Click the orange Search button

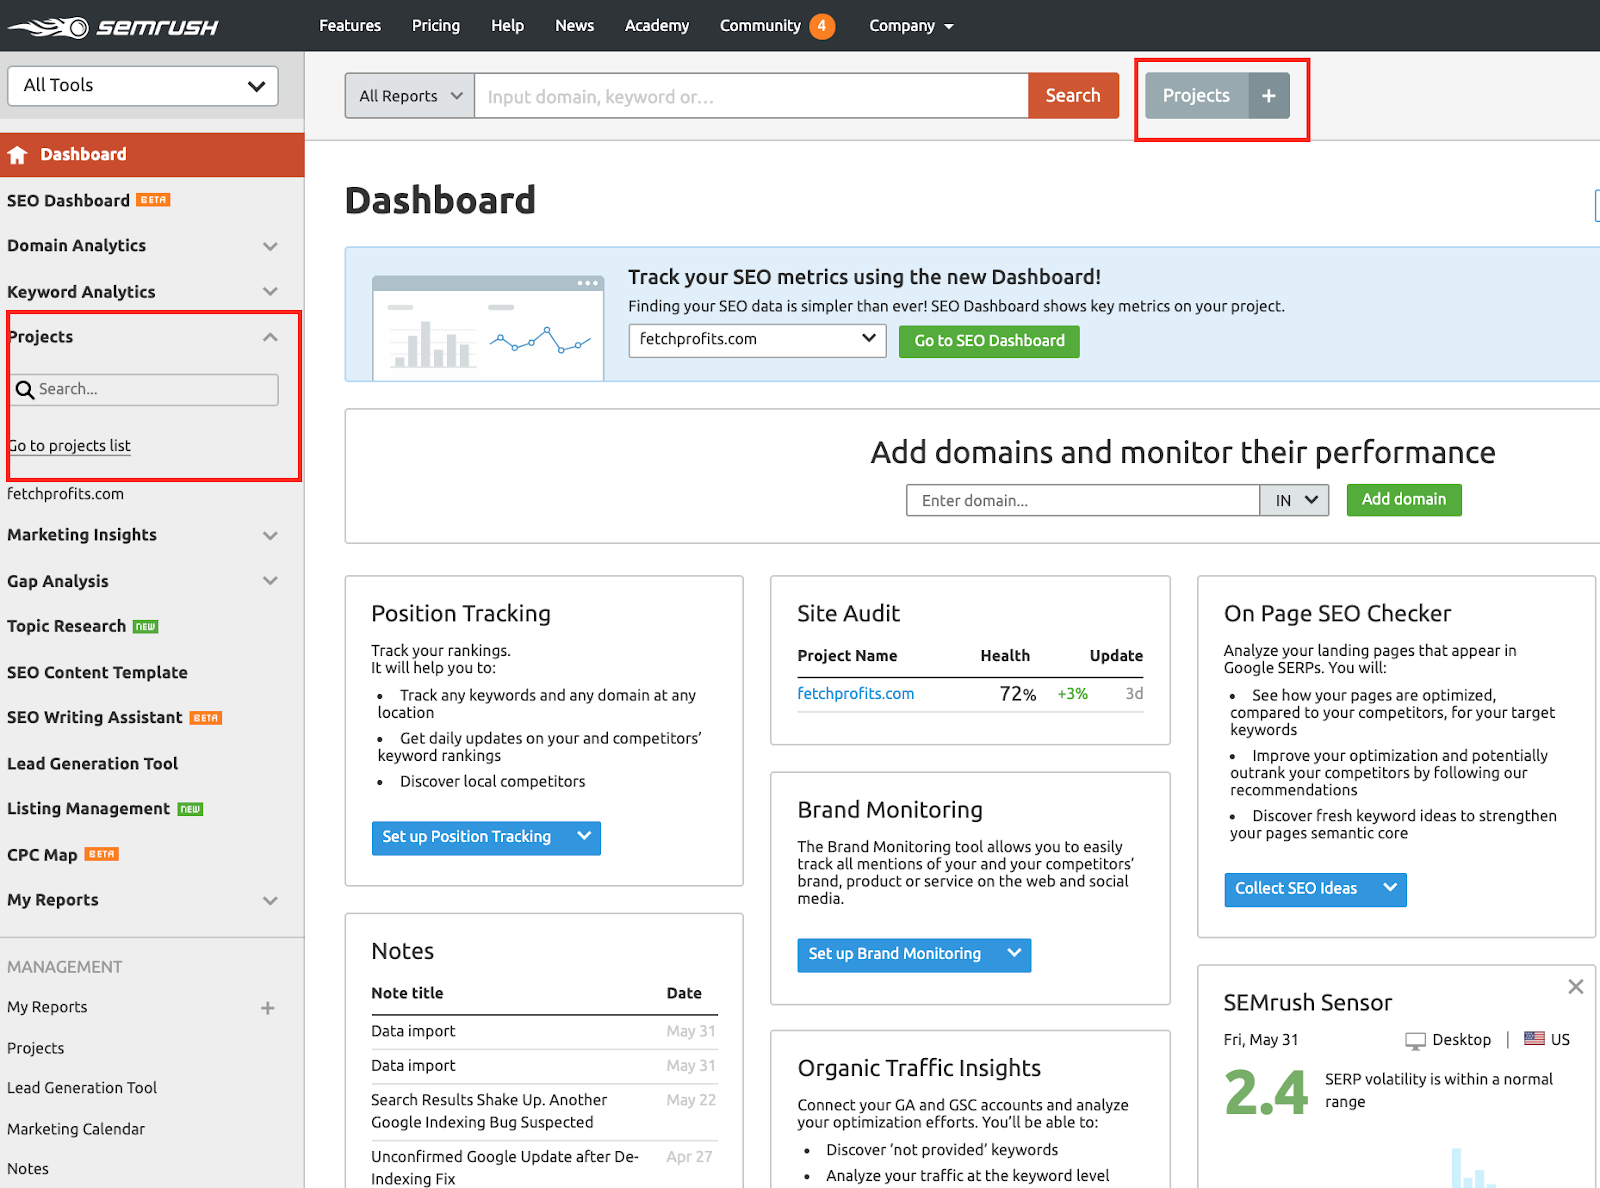(1073, 96)
